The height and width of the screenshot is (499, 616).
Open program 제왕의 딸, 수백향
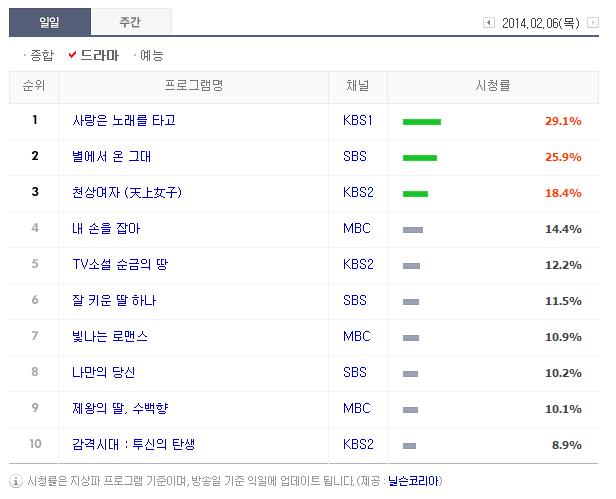point(120,409)
